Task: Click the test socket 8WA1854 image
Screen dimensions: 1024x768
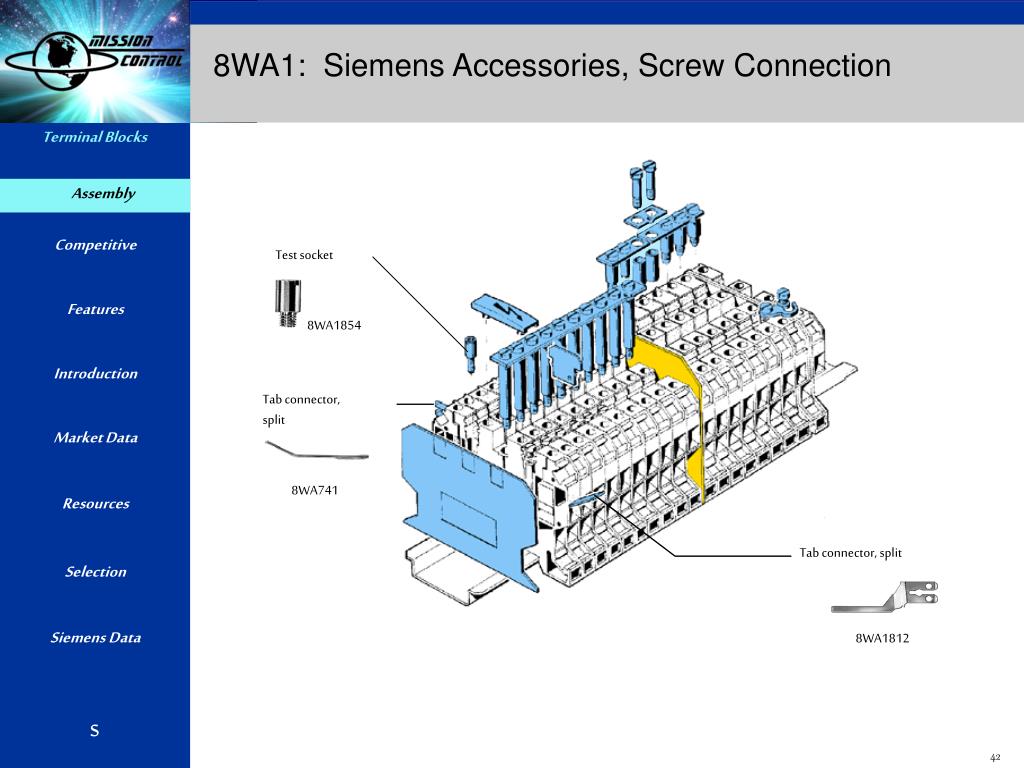Action: pyautogui.click(x=288, y=303)
